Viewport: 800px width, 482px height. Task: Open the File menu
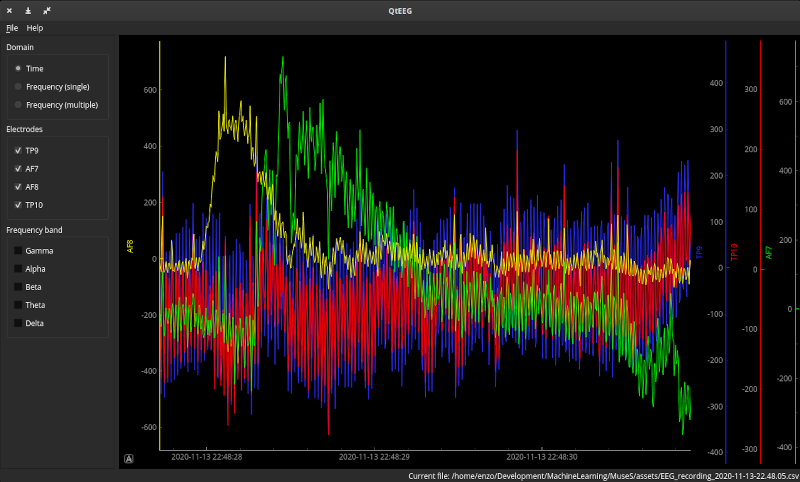point(12,28)
